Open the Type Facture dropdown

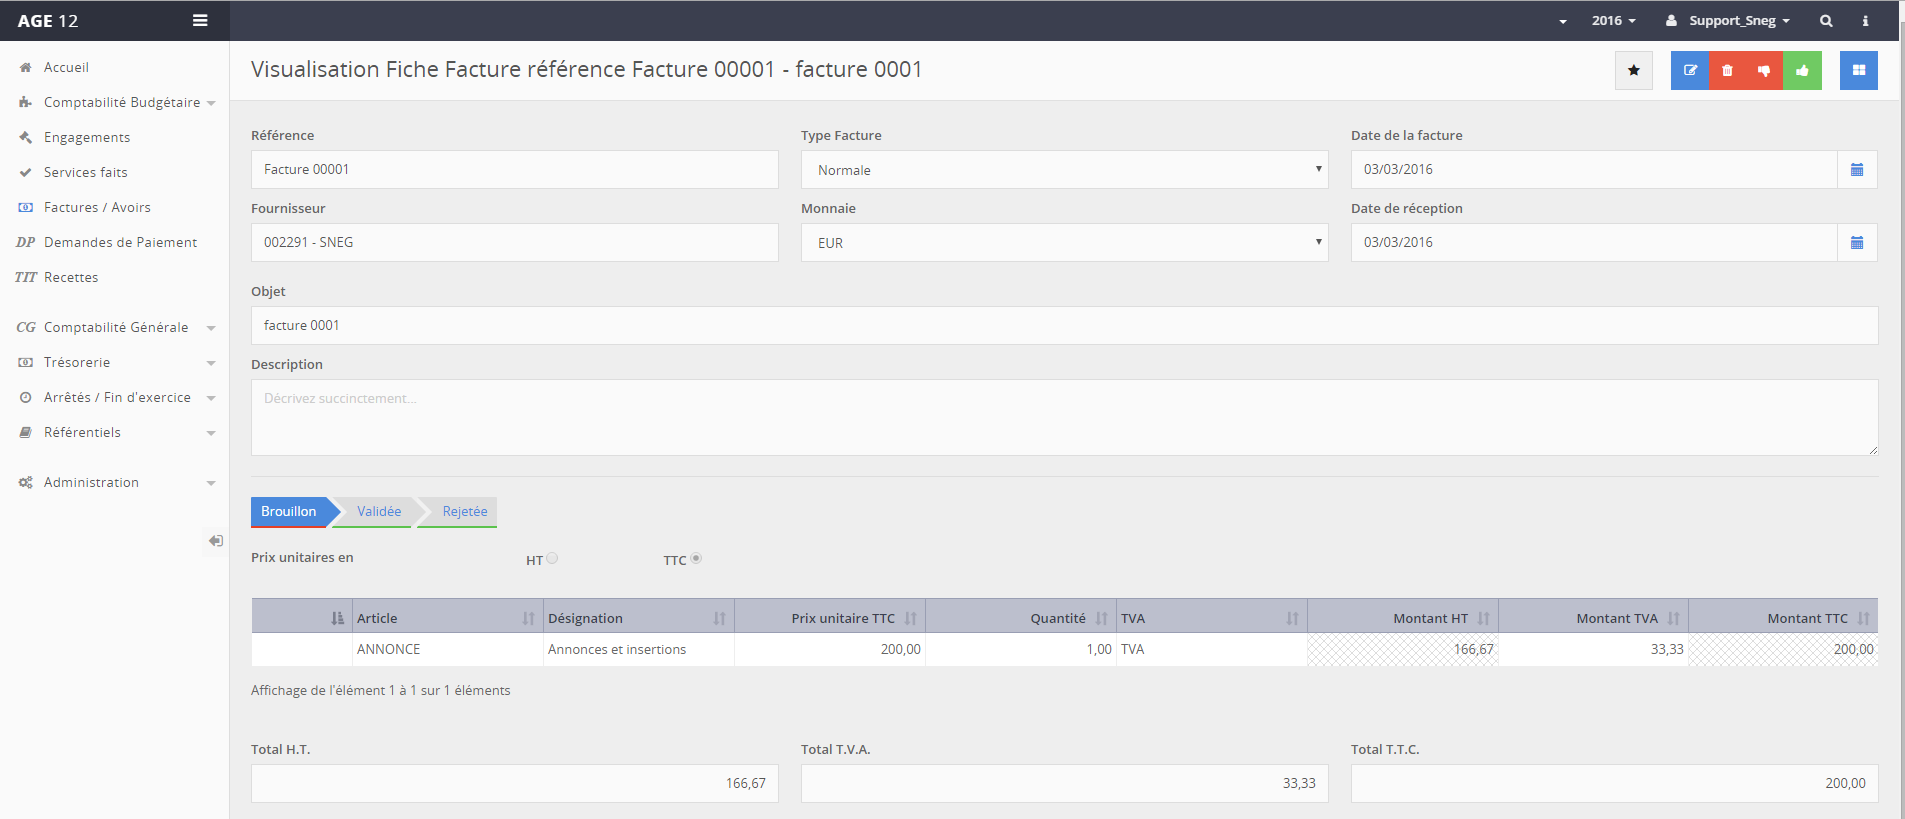1064,170
